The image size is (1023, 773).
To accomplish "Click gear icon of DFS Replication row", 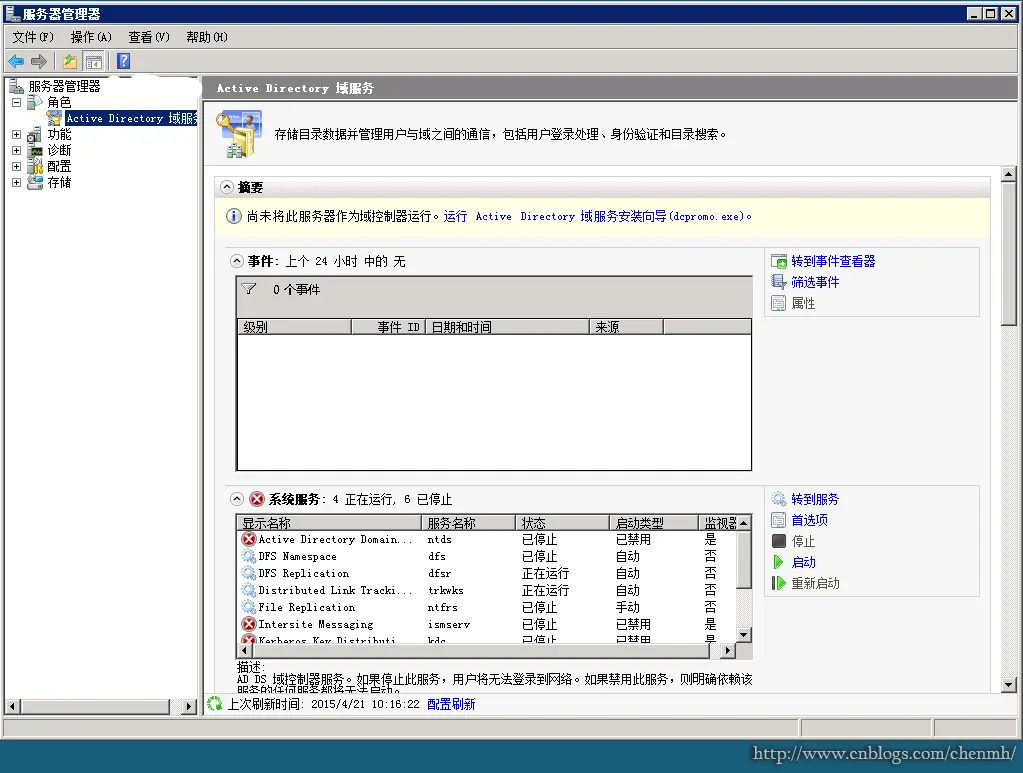I will tap(249, 573).
